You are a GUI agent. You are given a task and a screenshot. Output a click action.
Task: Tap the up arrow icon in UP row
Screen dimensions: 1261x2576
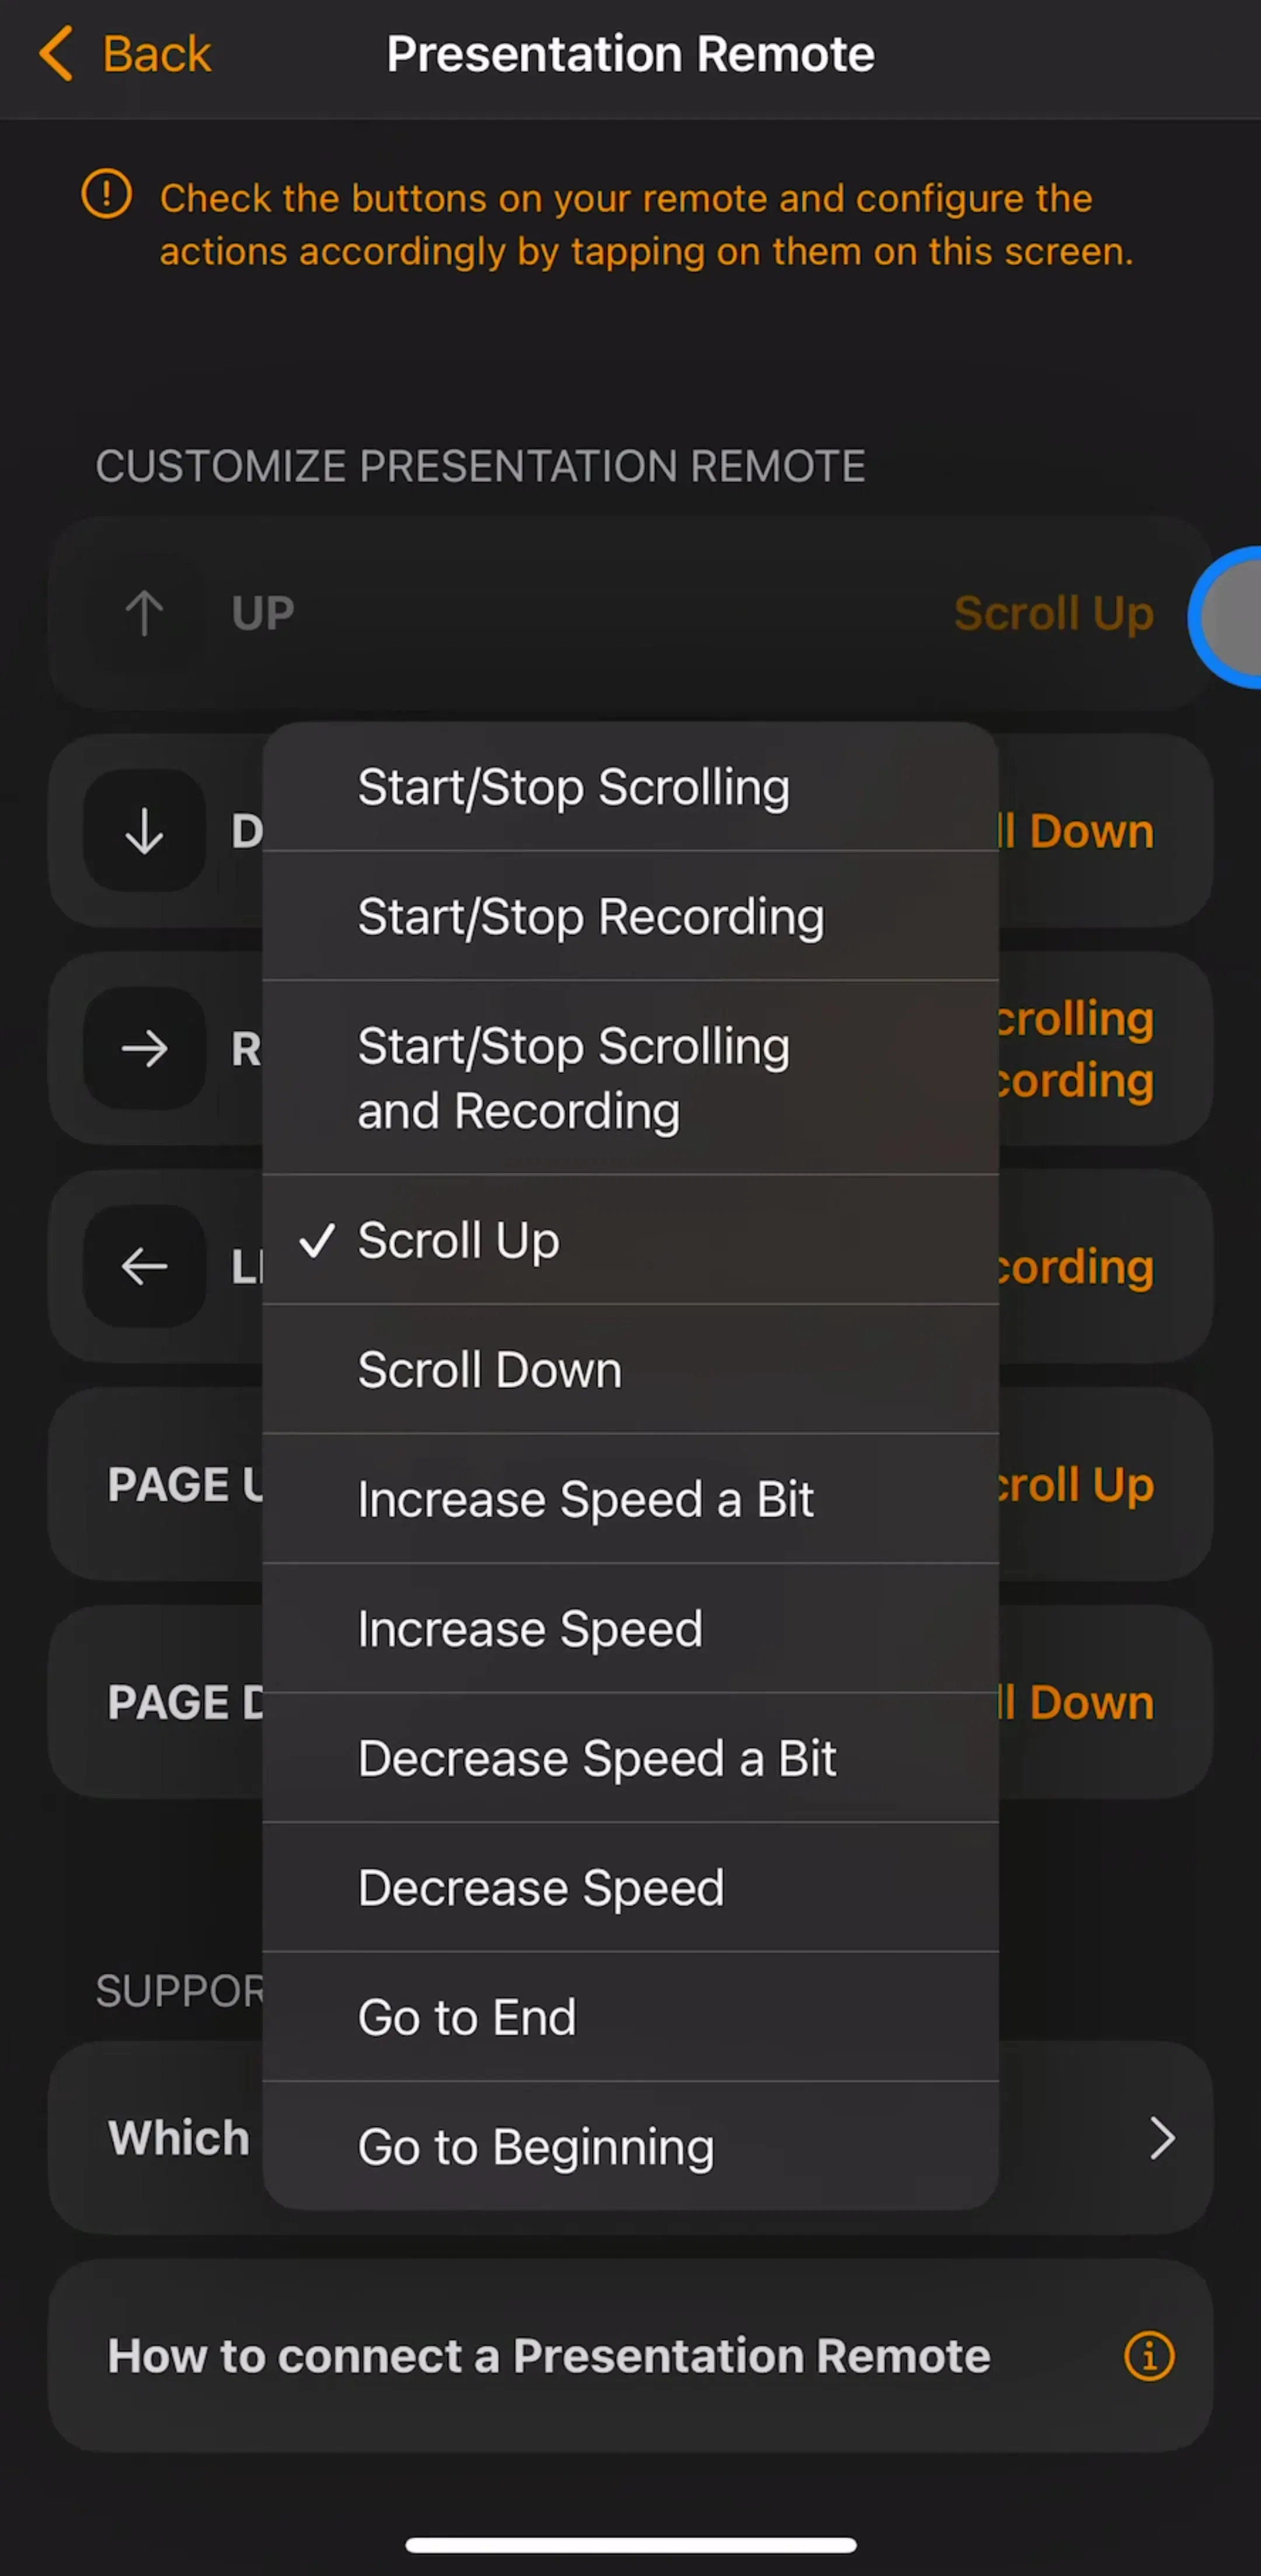pos(145,612)
